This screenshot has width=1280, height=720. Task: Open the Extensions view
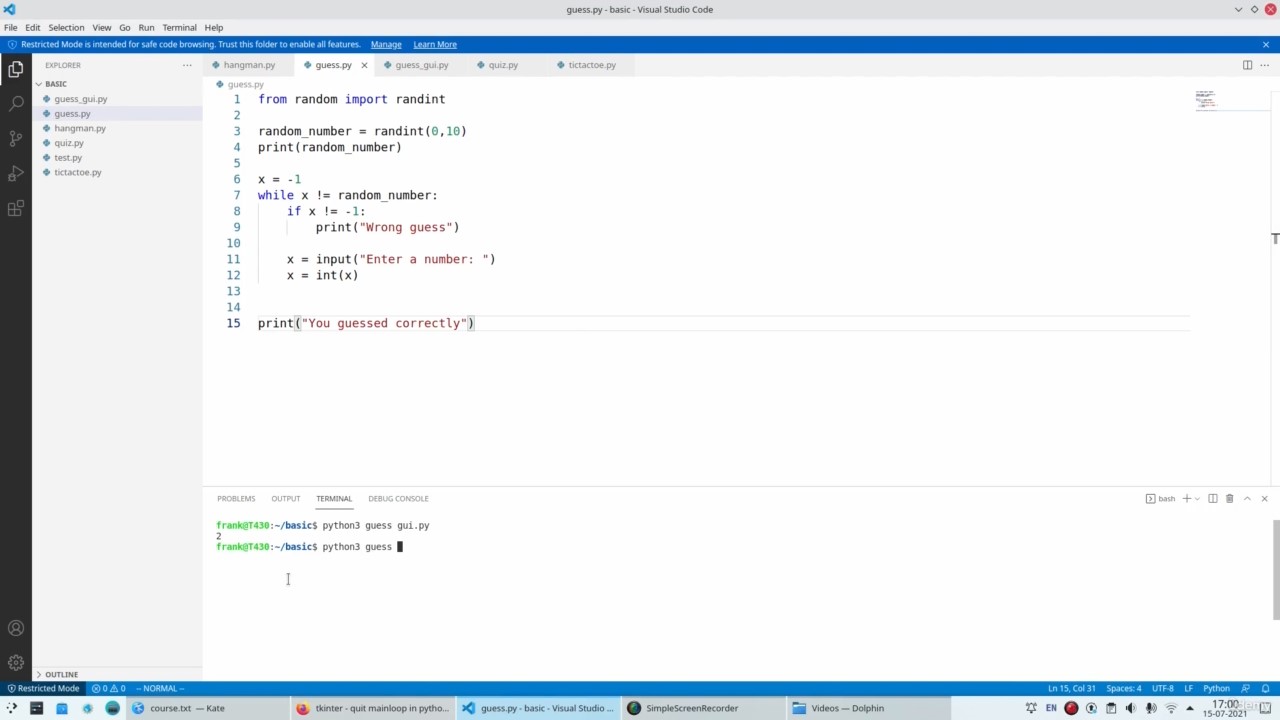click(x=16, y=209)
